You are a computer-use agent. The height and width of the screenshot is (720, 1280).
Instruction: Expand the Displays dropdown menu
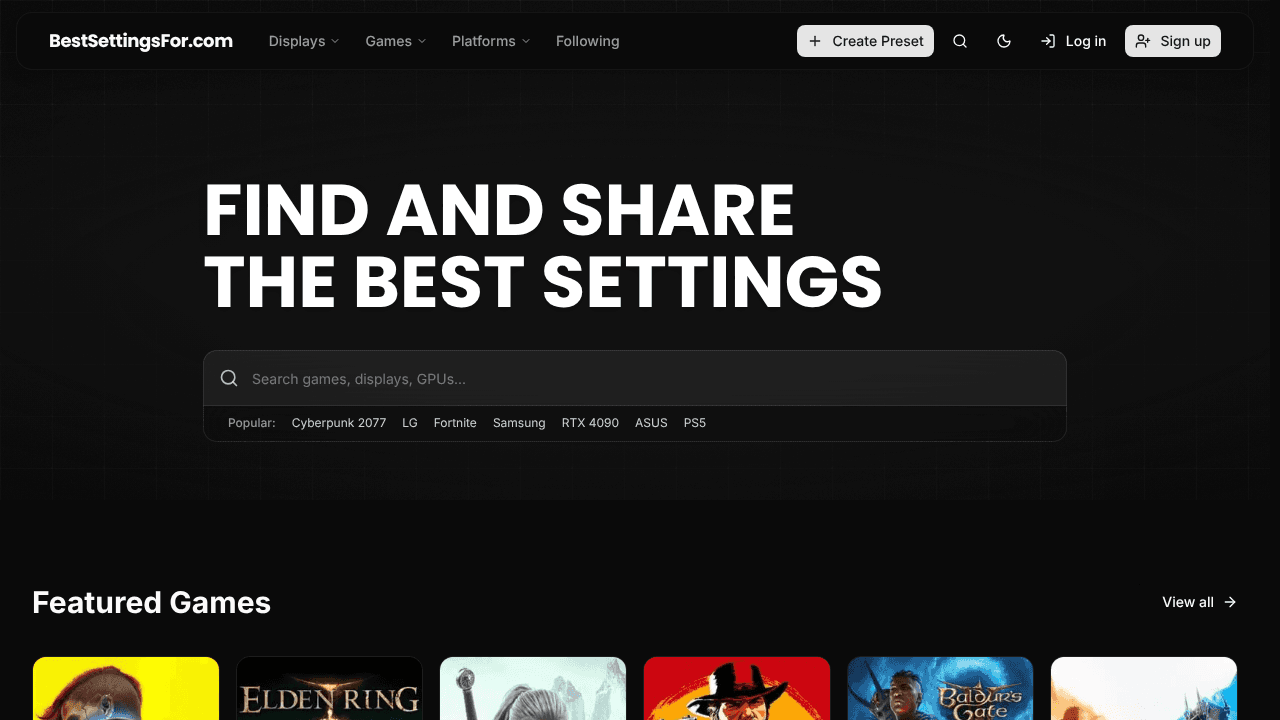(304, 41)
